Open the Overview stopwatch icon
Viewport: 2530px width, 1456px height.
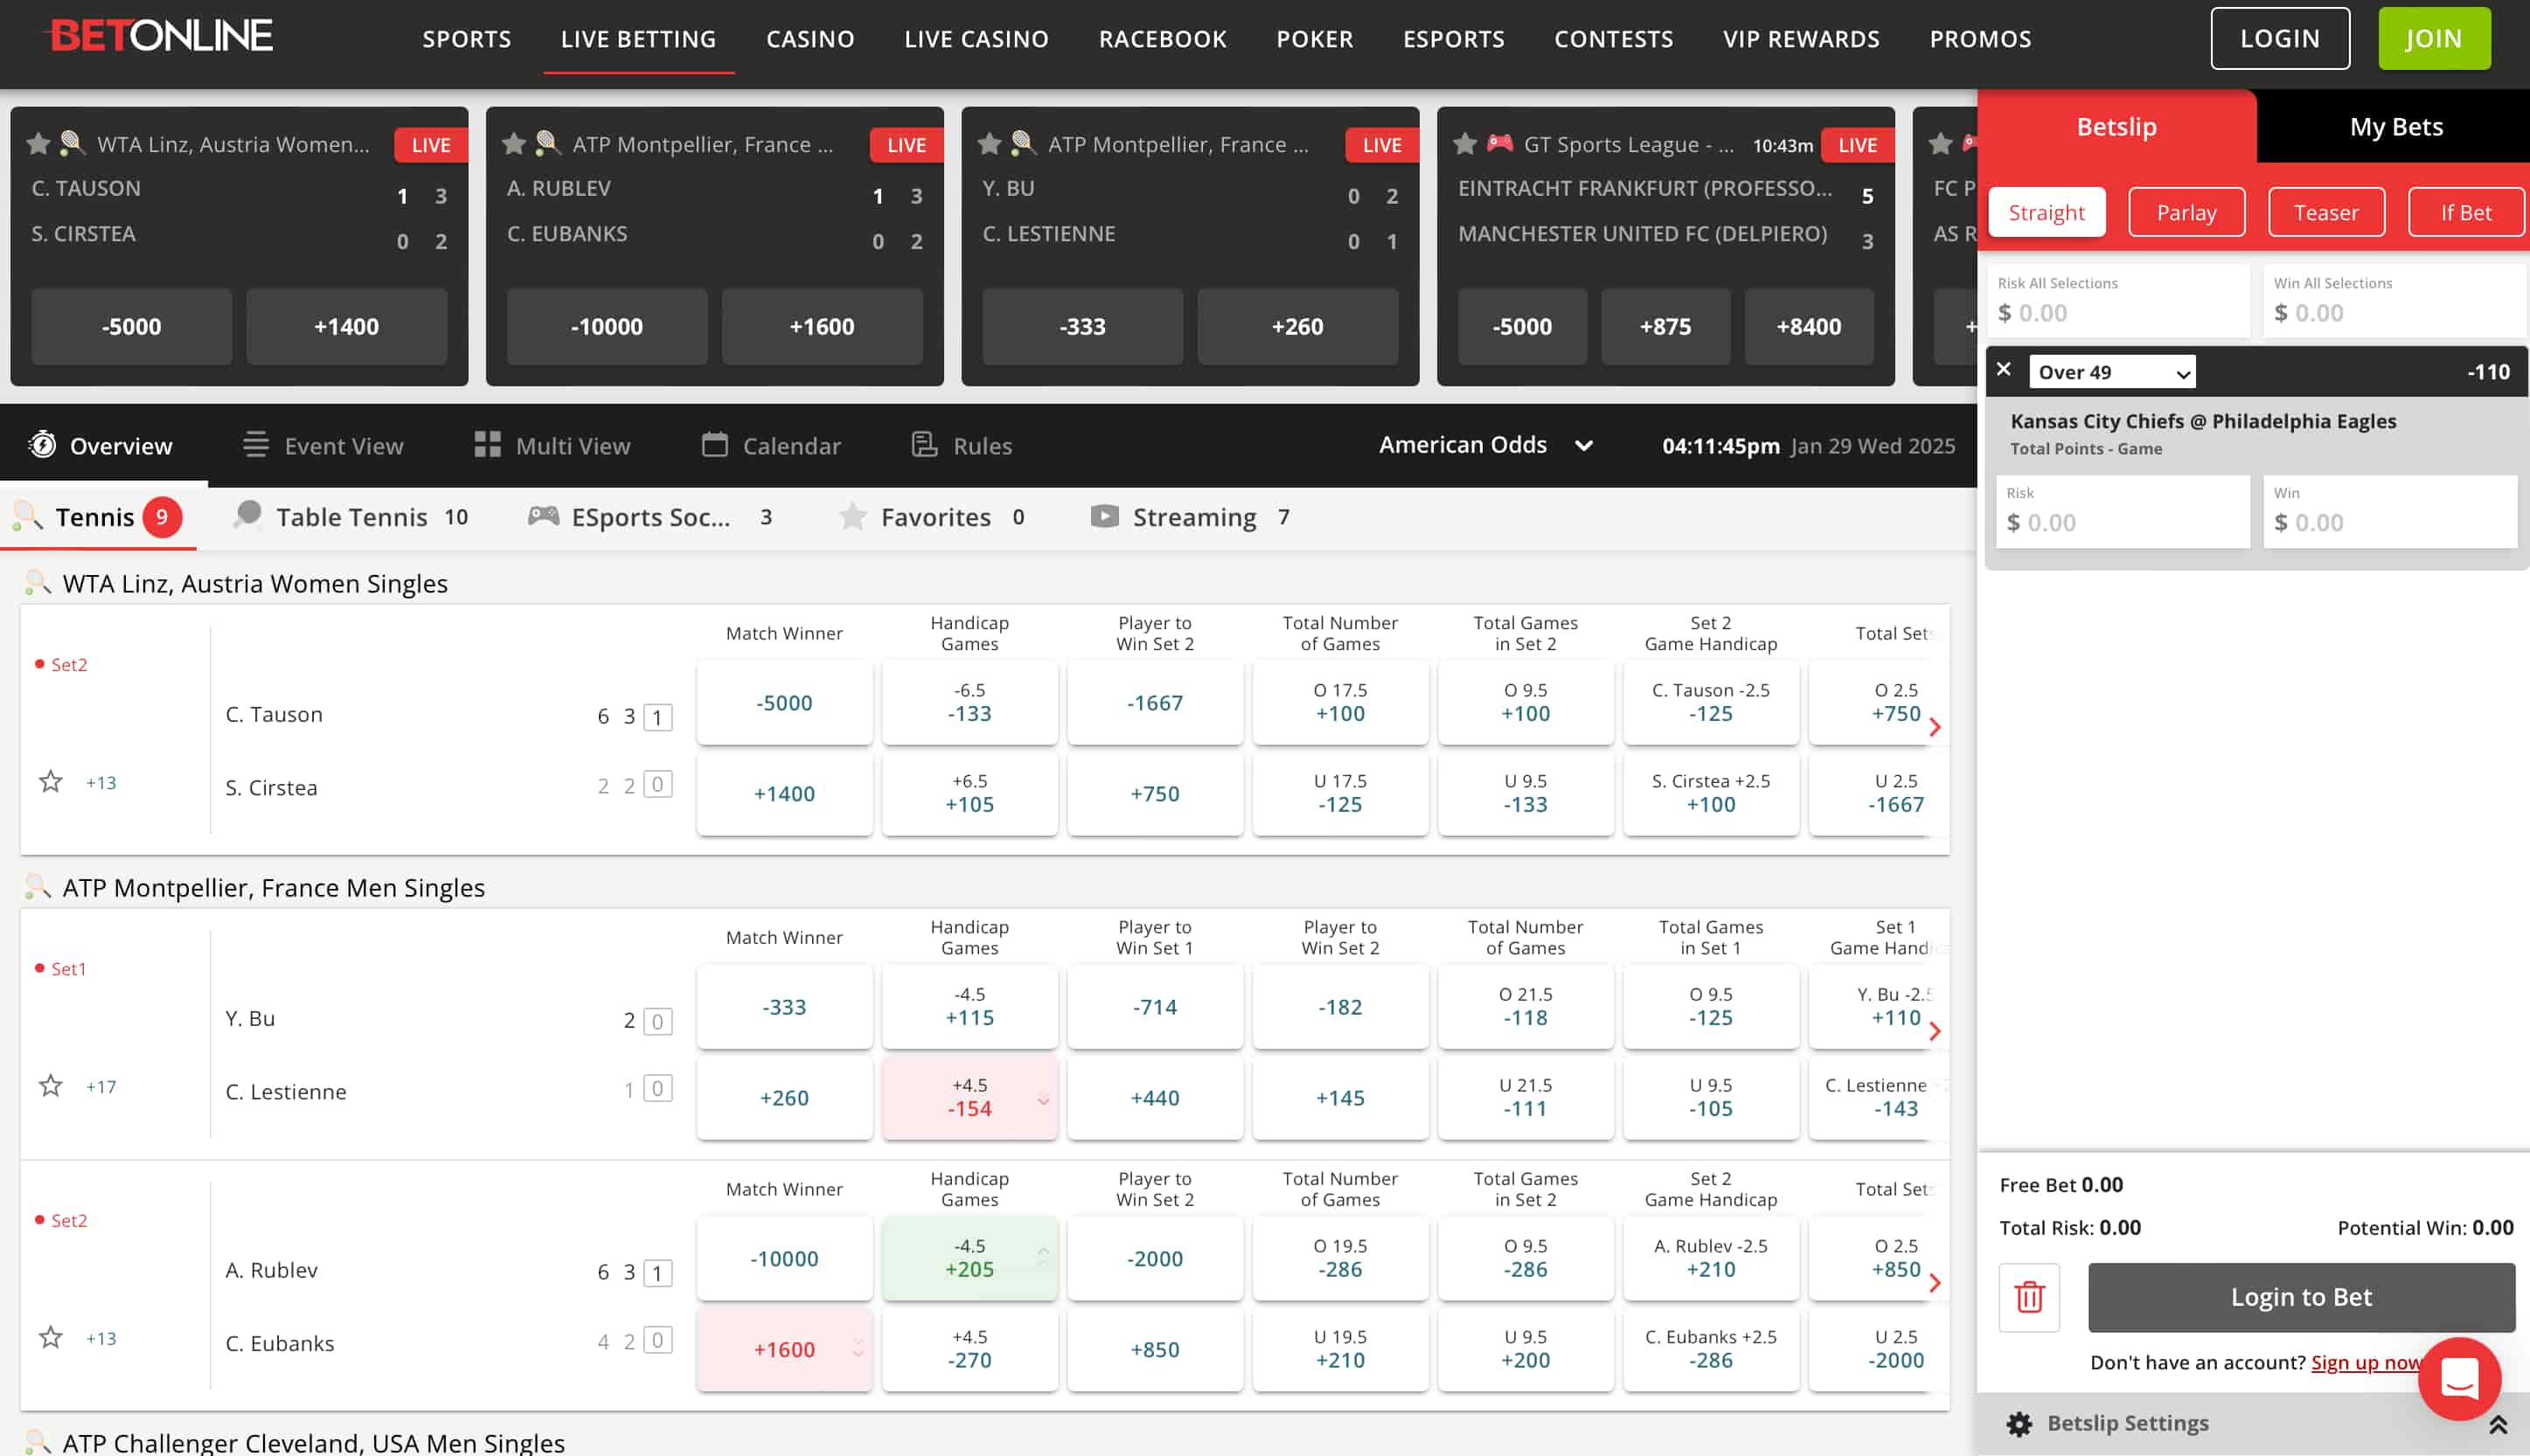click(41, 445)
